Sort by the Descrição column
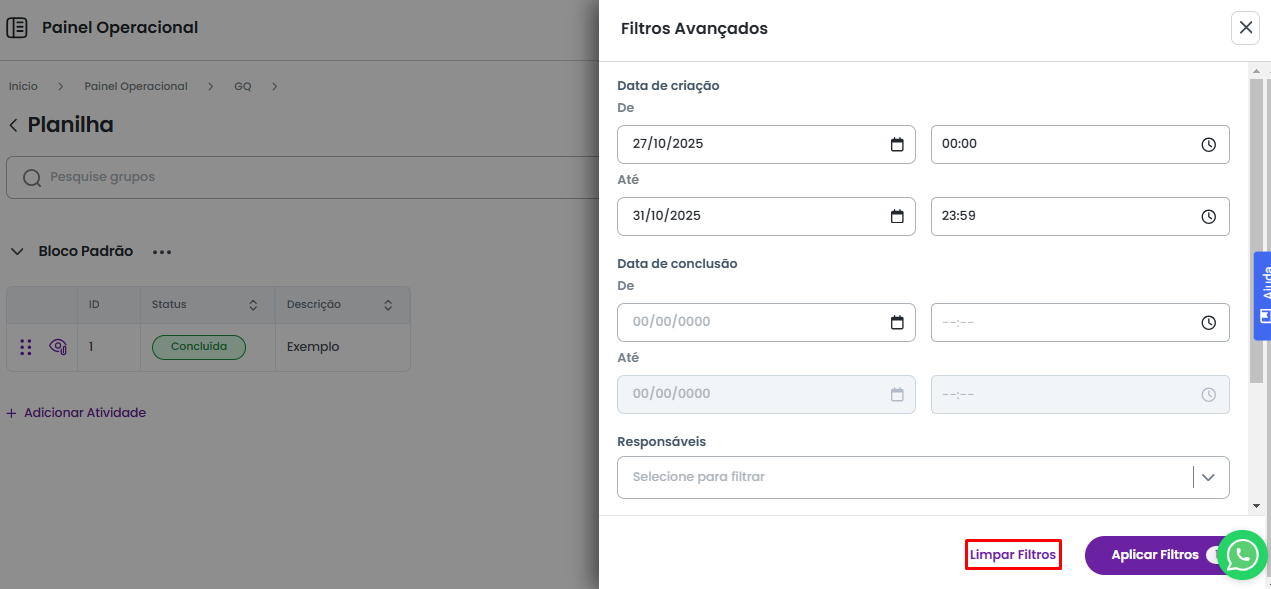 [388, 305]
